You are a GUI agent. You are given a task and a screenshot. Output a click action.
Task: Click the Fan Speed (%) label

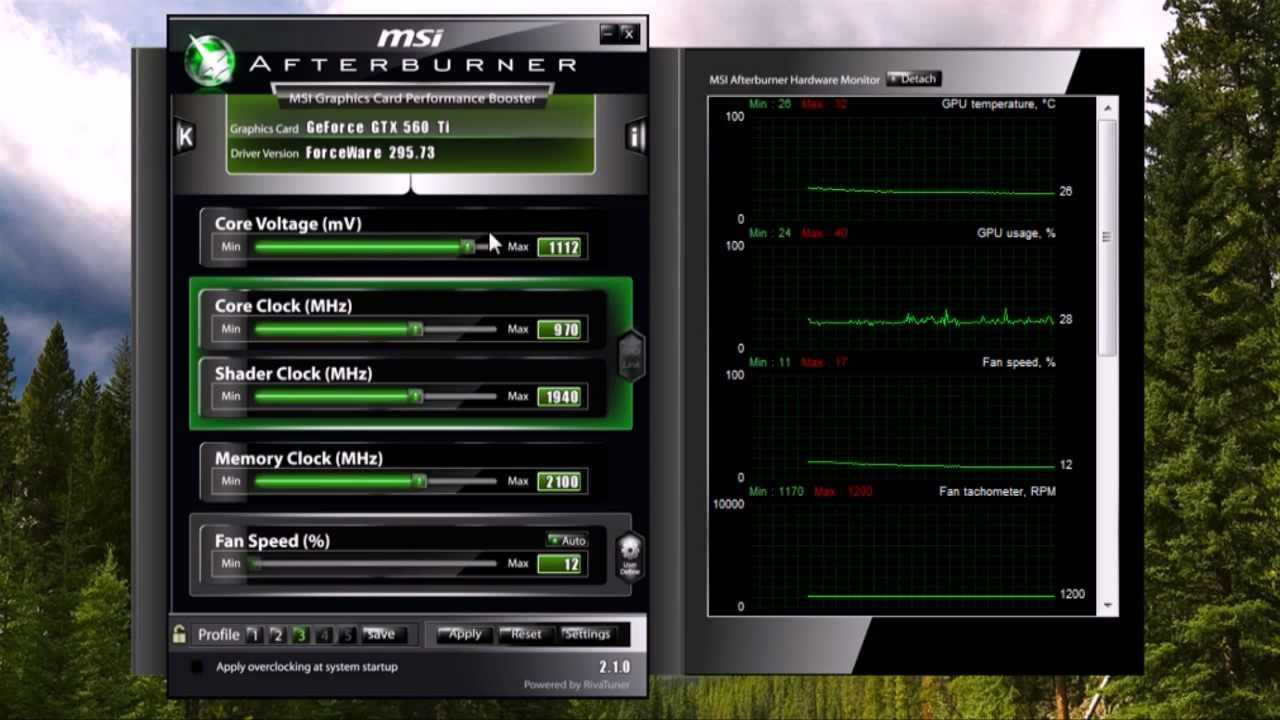point(272,541)
